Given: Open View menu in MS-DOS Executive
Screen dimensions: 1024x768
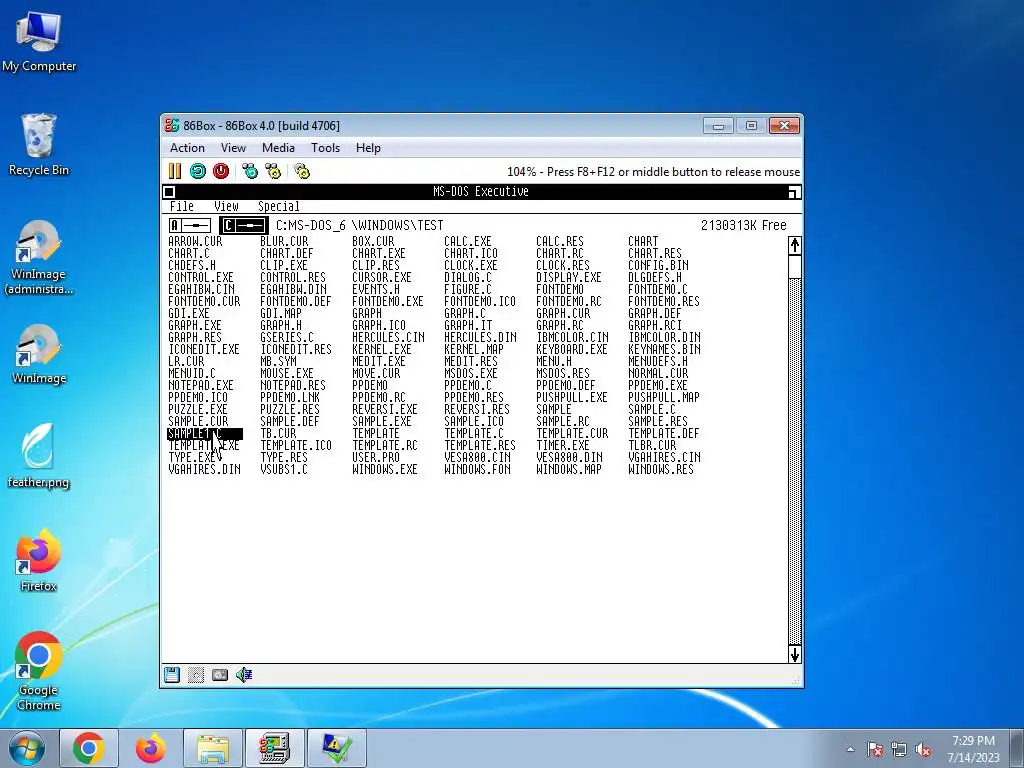Looking at the screenshot, I should (x=226, y=206).
